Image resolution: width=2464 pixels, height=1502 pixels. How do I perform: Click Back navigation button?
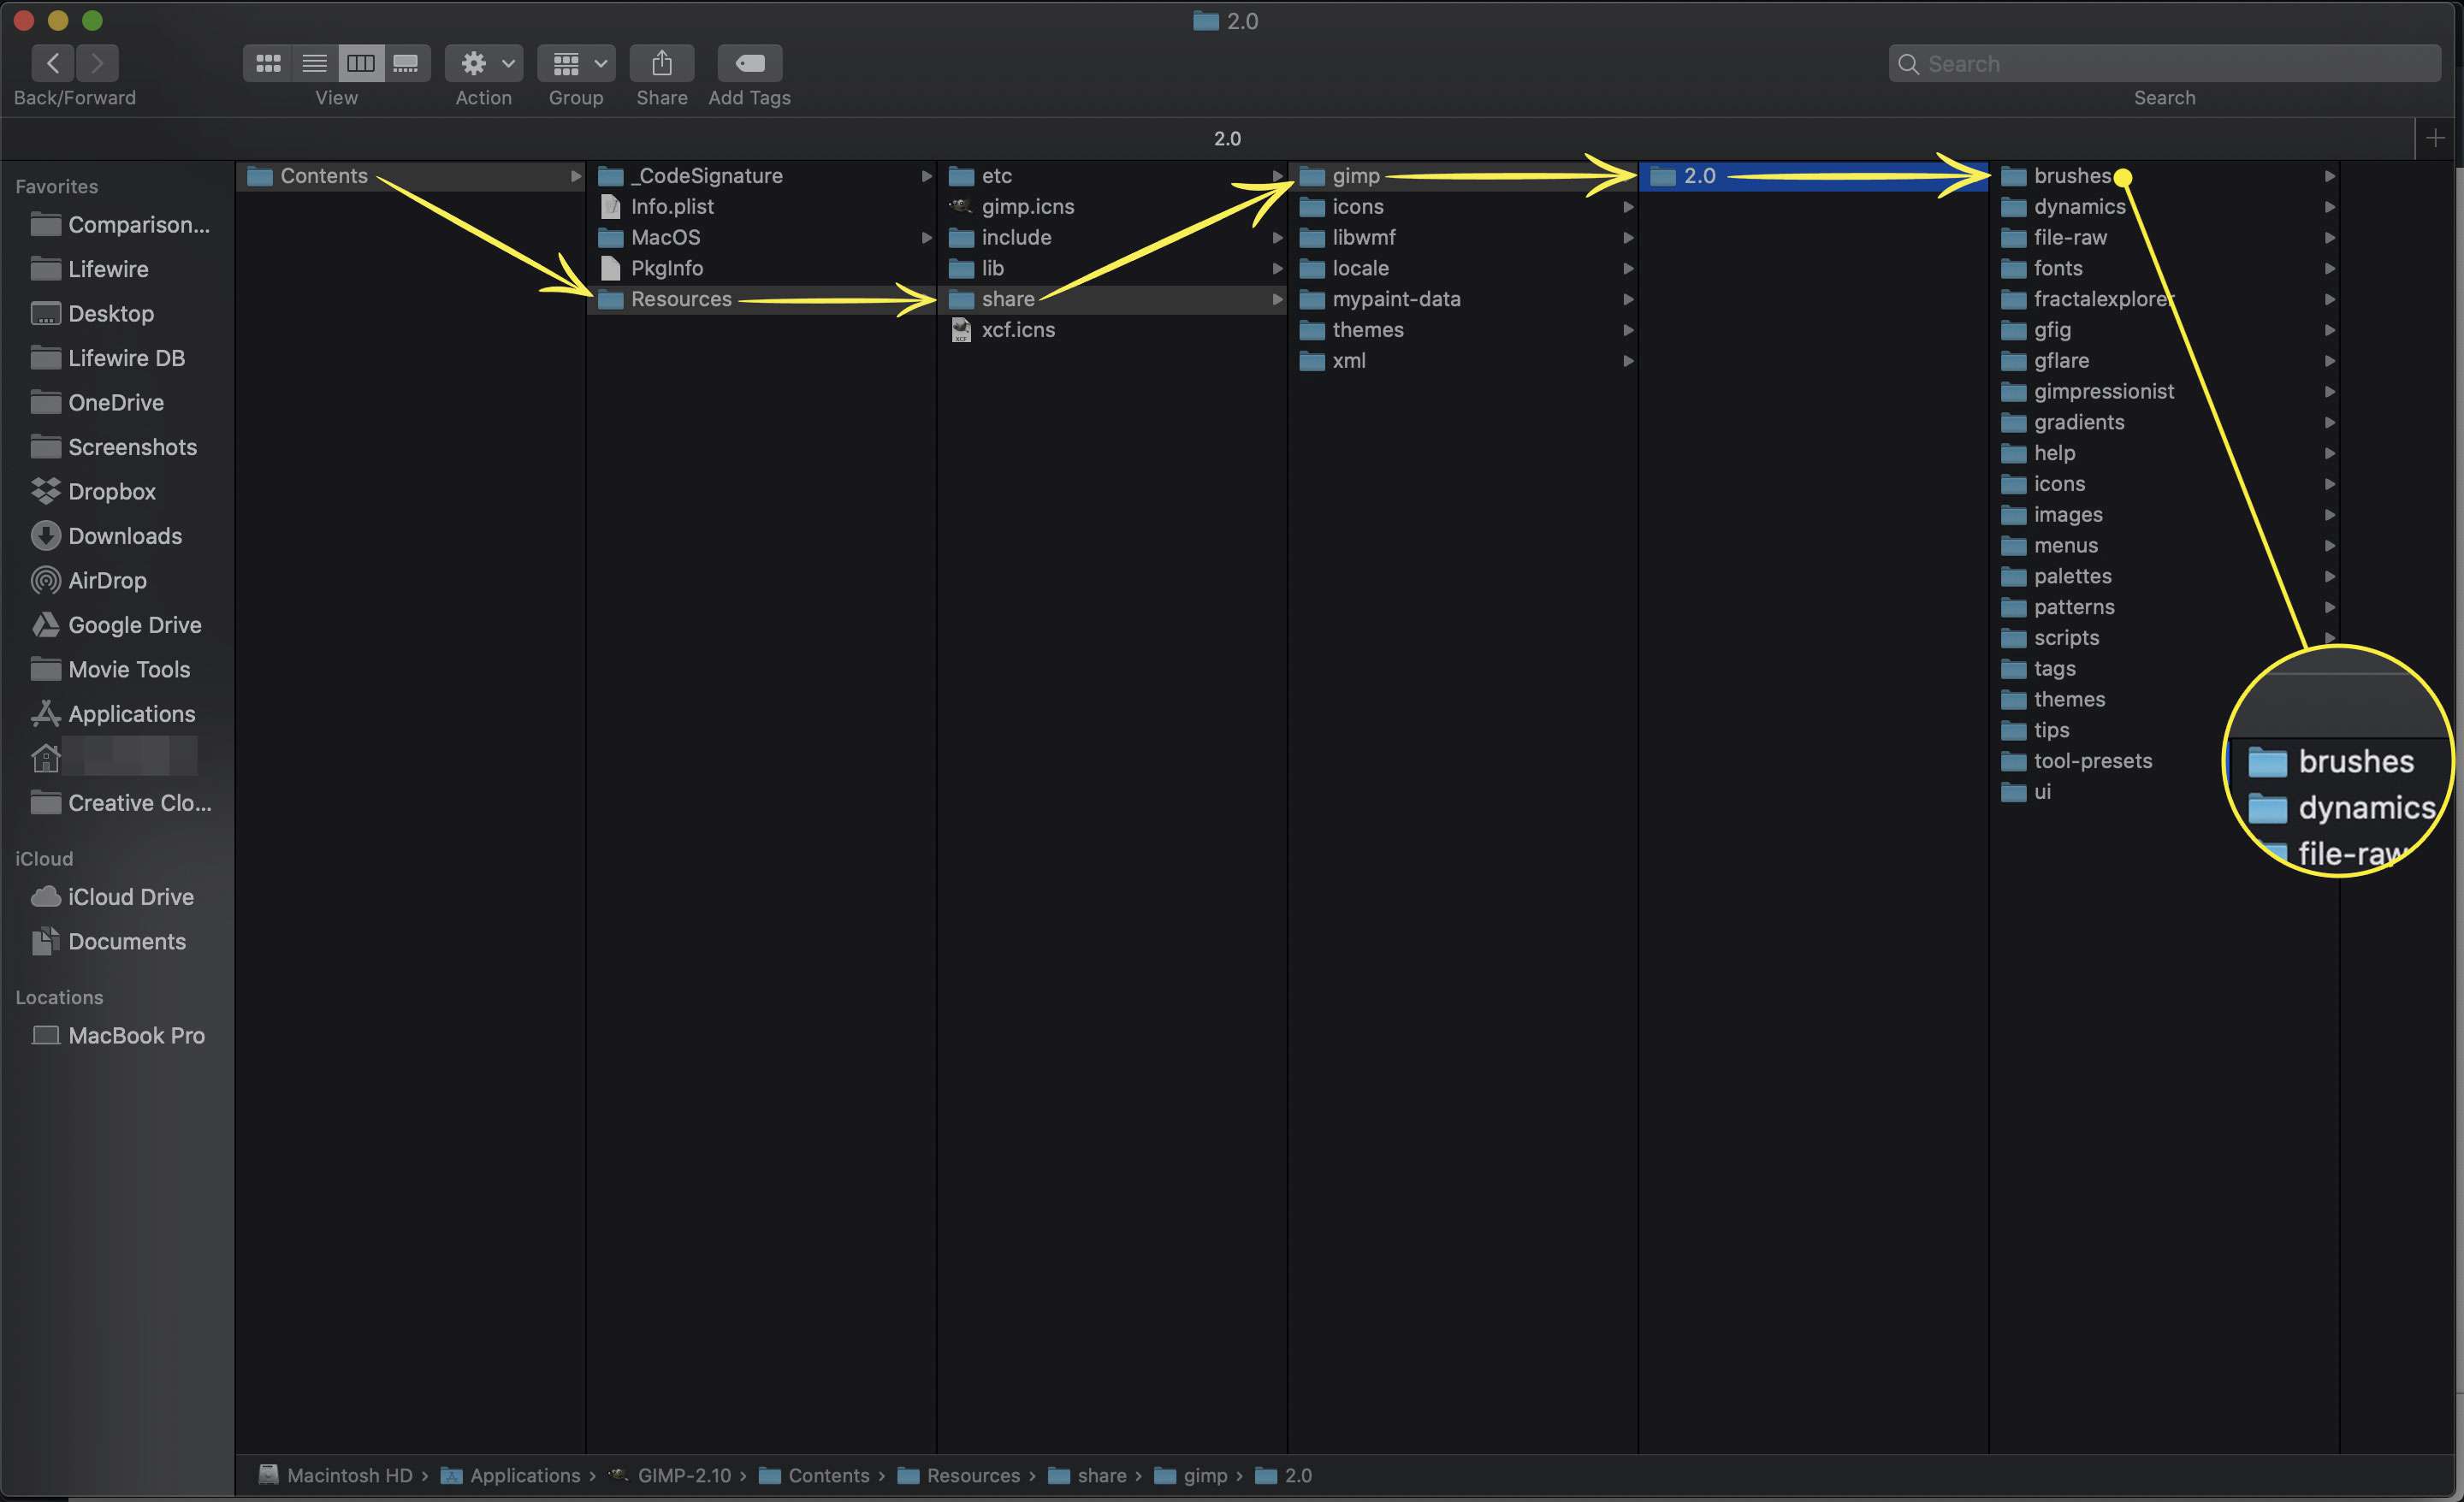pos(53,62)
